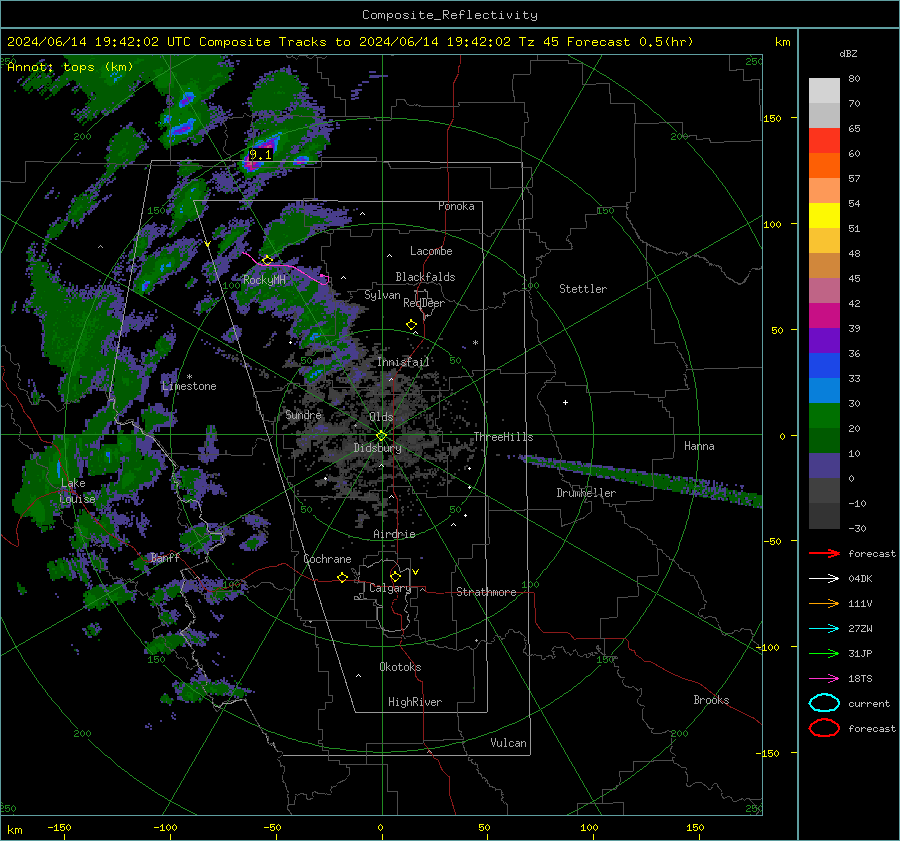Click the purple 36-39 dBZ swatch
Screen dimensions: 900x841
pos(824,341)
